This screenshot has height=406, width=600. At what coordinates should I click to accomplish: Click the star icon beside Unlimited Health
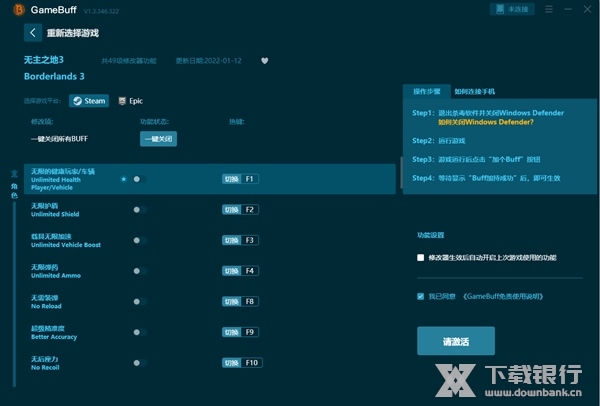(123, 179)
